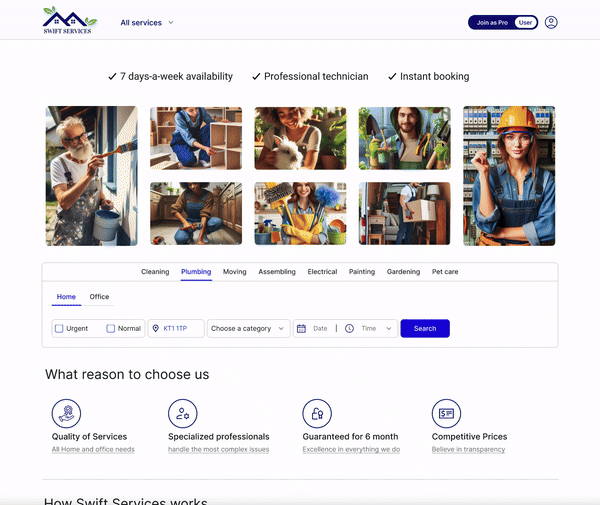Open the cleaner with yellow apron photo
The image size is (600, 505).
300,213
